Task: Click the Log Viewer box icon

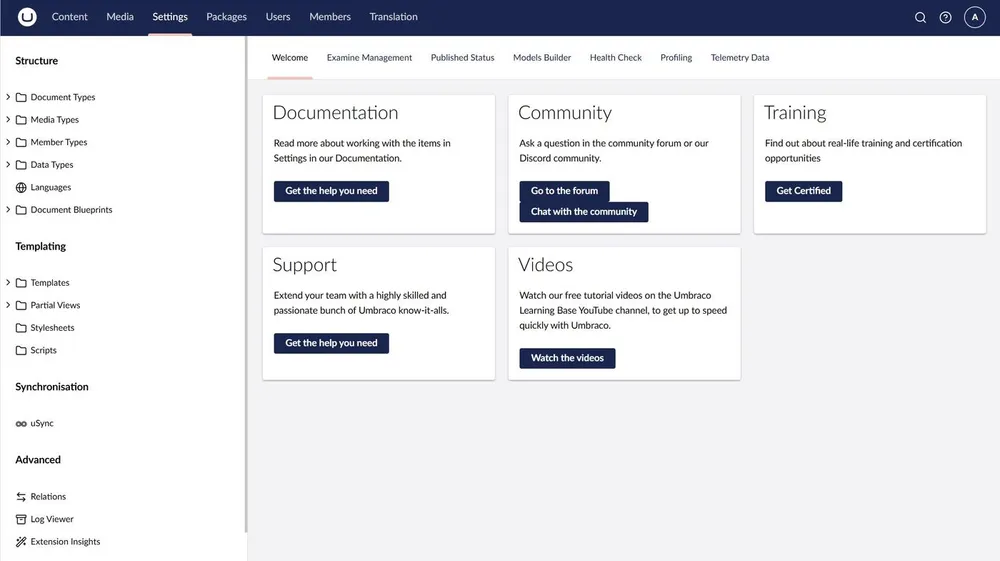Action: (21, 519)
